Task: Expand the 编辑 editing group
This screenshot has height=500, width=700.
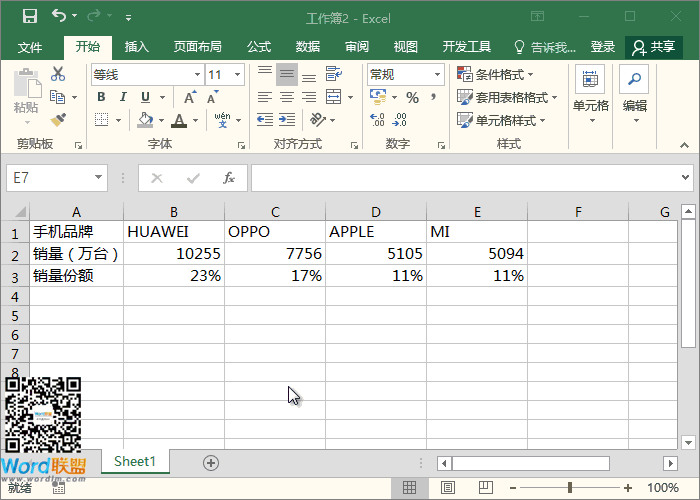Action: pos(635,95)
